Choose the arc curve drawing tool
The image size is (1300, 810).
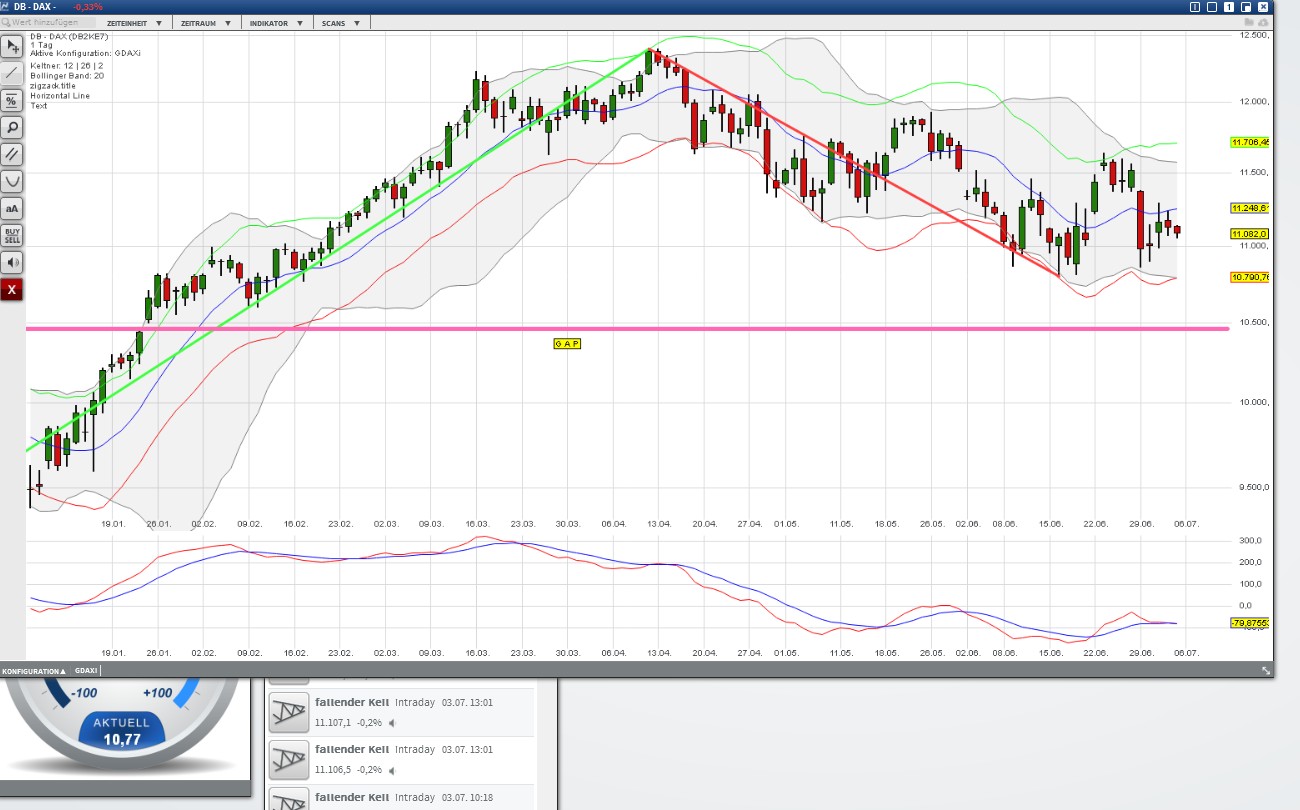click(x=12, y=181)
